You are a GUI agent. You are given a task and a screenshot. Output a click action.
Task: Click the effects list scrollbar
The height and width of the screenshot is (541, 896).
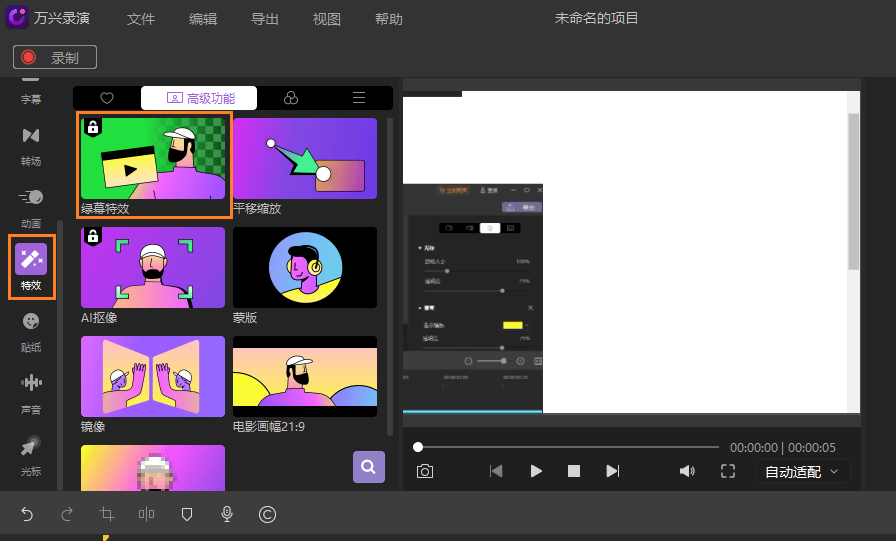pyautogui.click(x=390, y=276)
